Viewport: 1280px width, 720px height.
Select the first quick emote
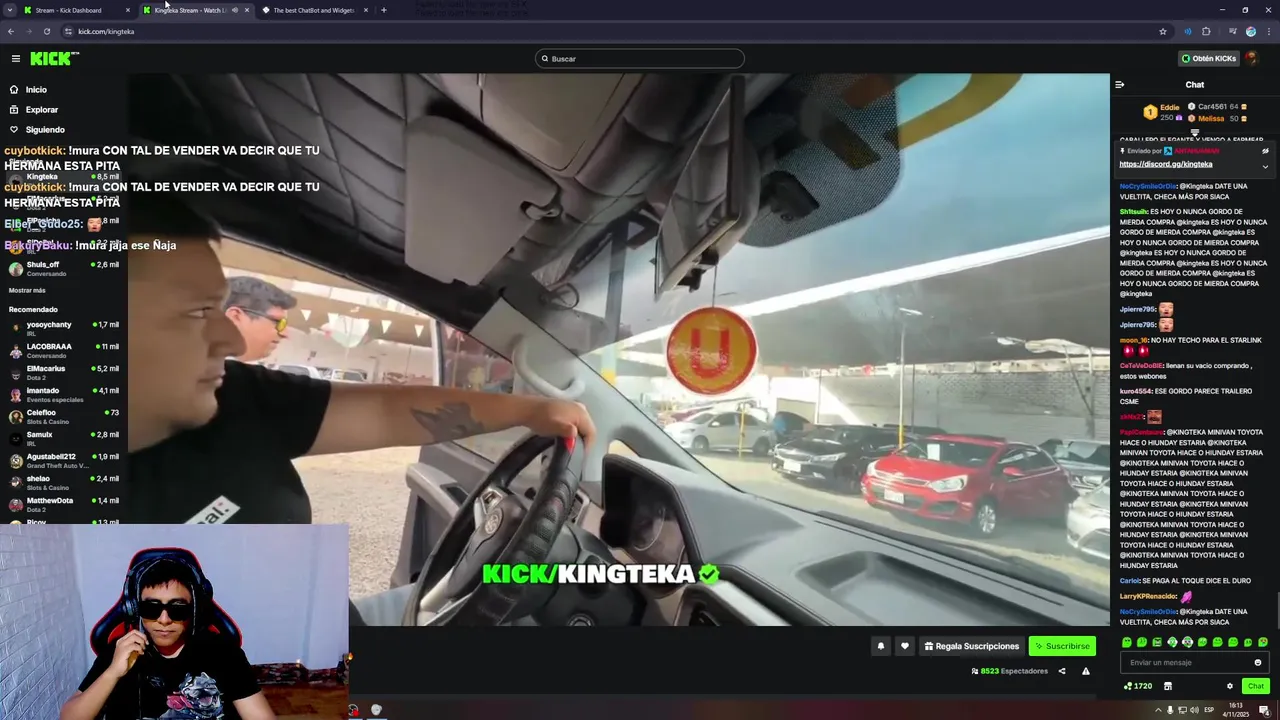(x=1127, y=642)
